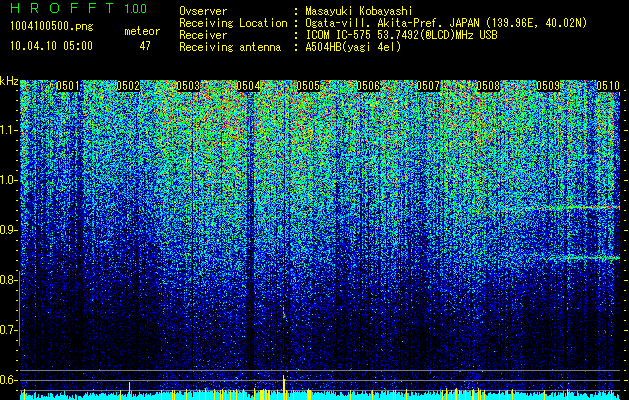This screenshot has width=629, height=400.
Task: Click the Receiving Location label
Action: click(x=233, y=23)
